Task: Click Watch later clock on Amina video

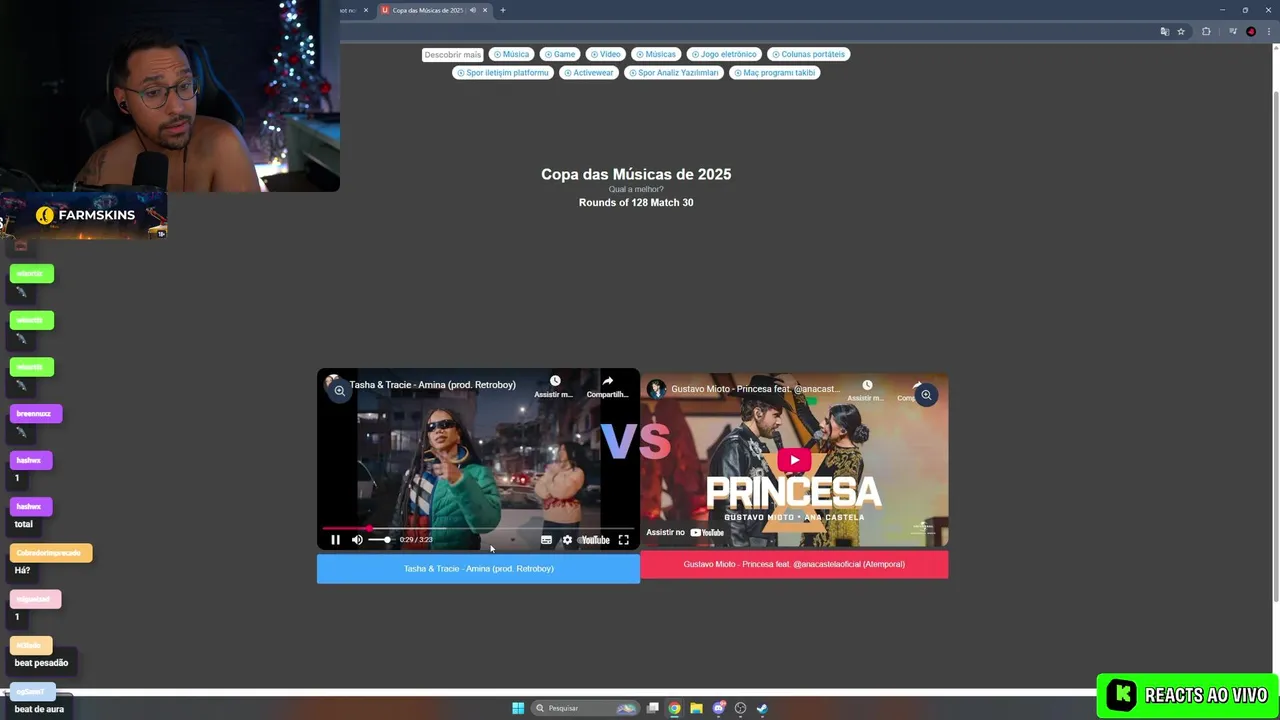Action: (555, 381)
